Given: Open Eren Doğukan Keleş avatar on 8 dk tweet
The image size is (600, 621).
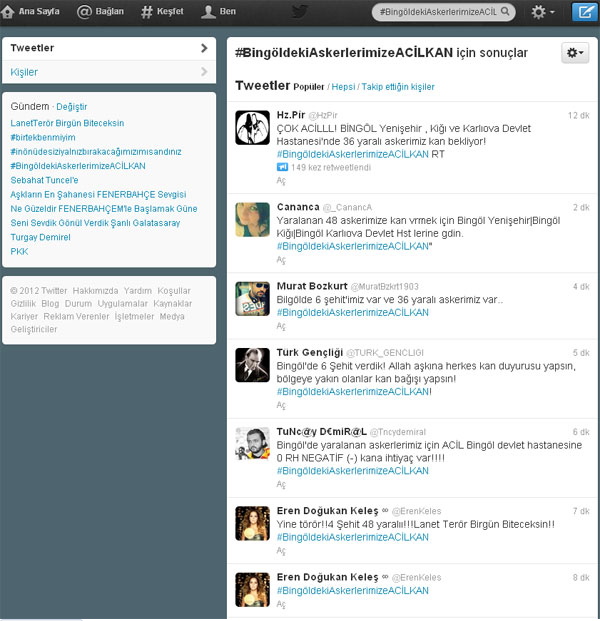Looking at the screenshot, I should click(x=252, y=590).
